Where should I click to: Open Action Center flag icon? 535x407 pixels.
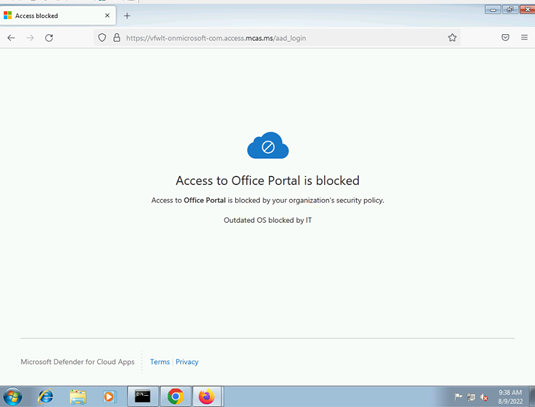458,397
